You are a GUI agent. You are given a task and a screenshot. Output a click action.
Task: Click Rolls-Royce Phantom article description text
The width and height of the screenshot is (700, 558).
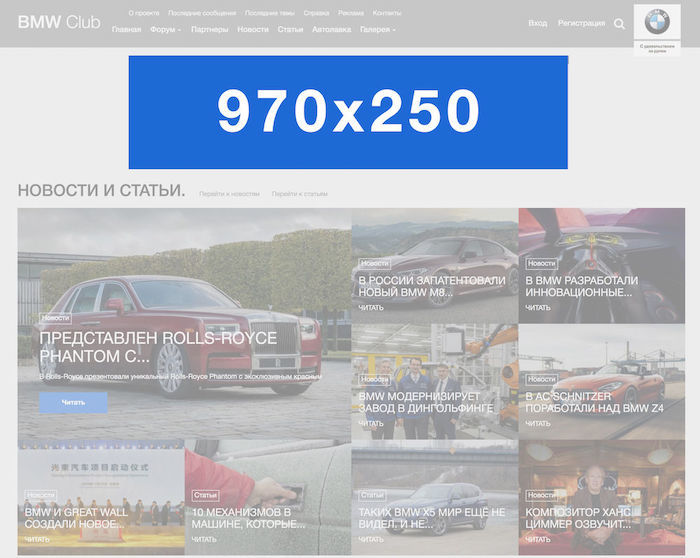(180, 377)
